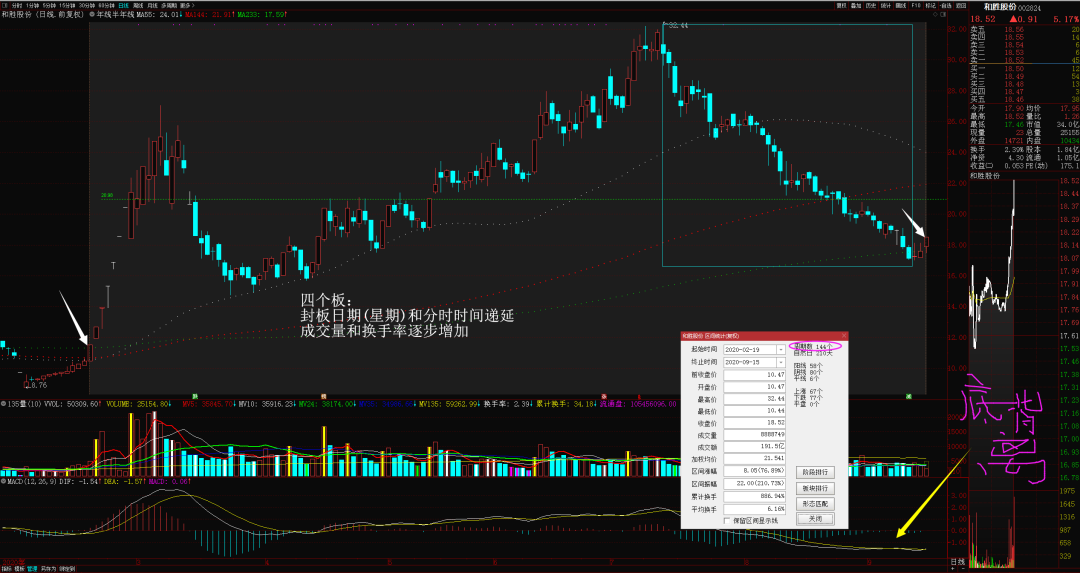Viewport: 1080px width, 573px height.
Task: Click the 买五 18.46 order book row
Action: point(1024,99)
